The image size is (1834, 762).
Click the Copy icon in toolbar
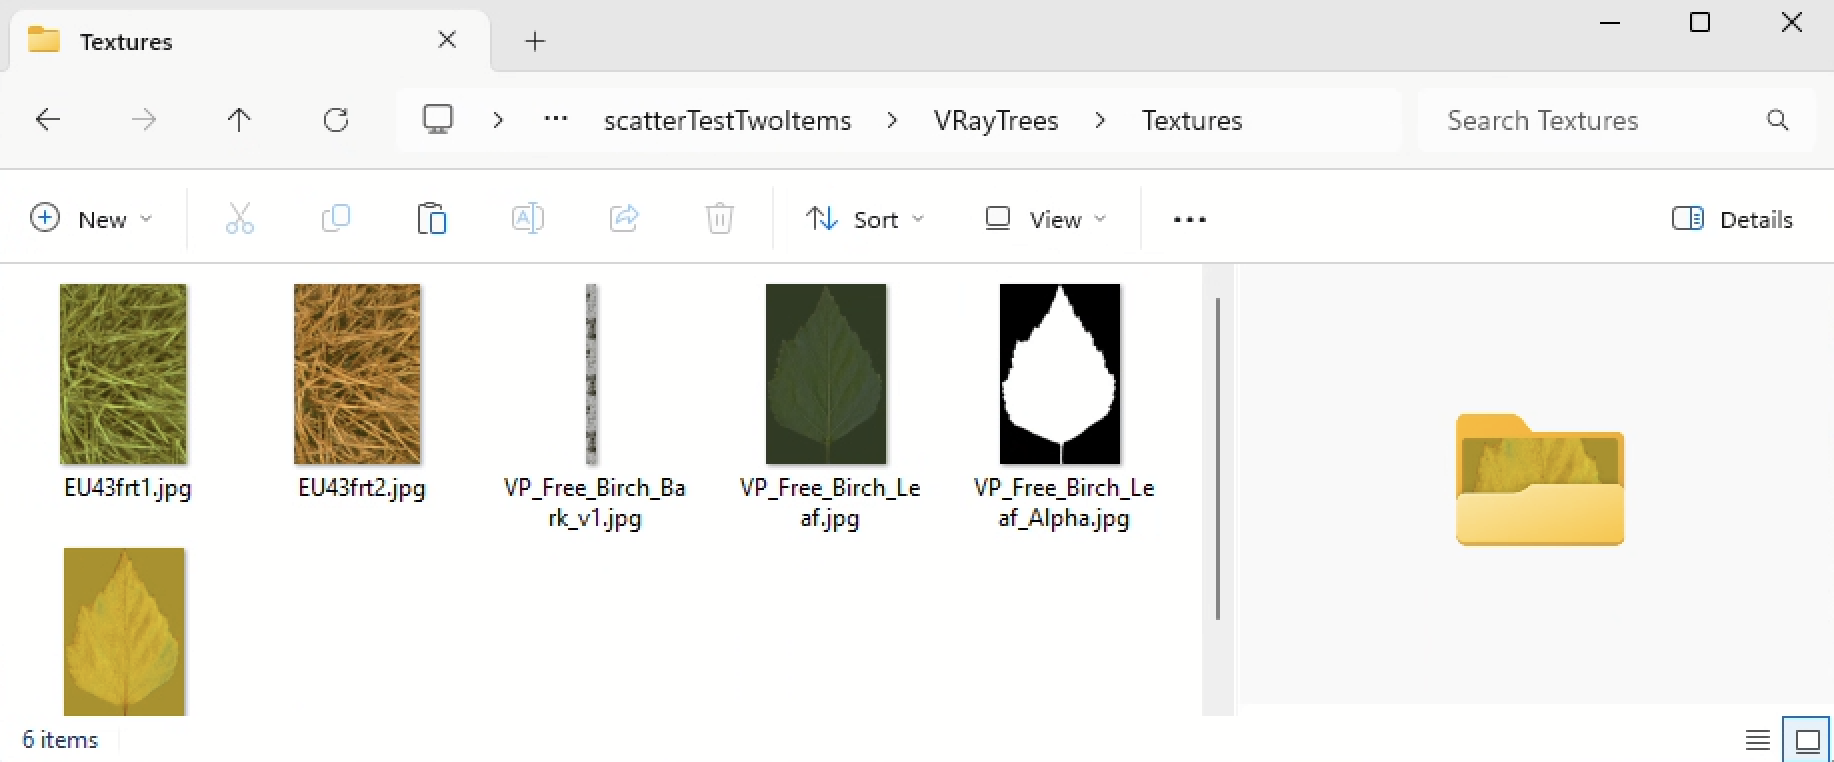(x=336, y=218)
